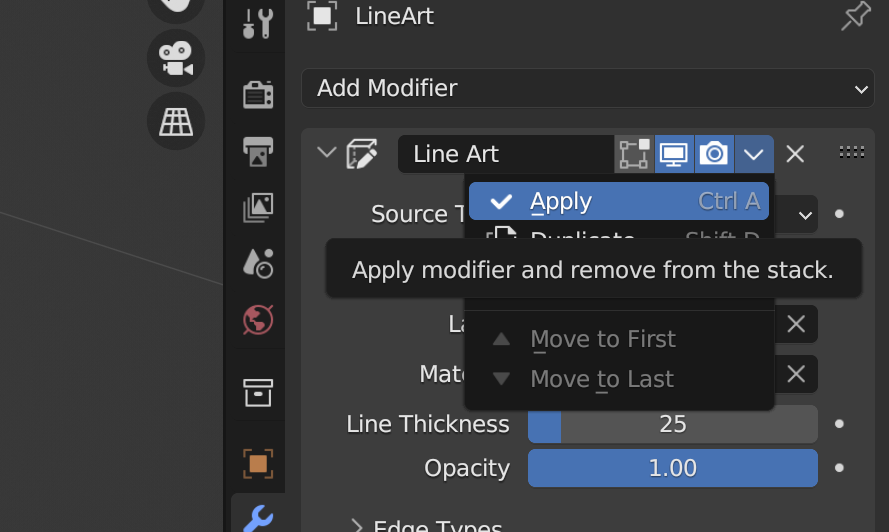Viewport: 889px width, 532px height.
Task: Open the Collection properties tab
Action: (258, 392)
